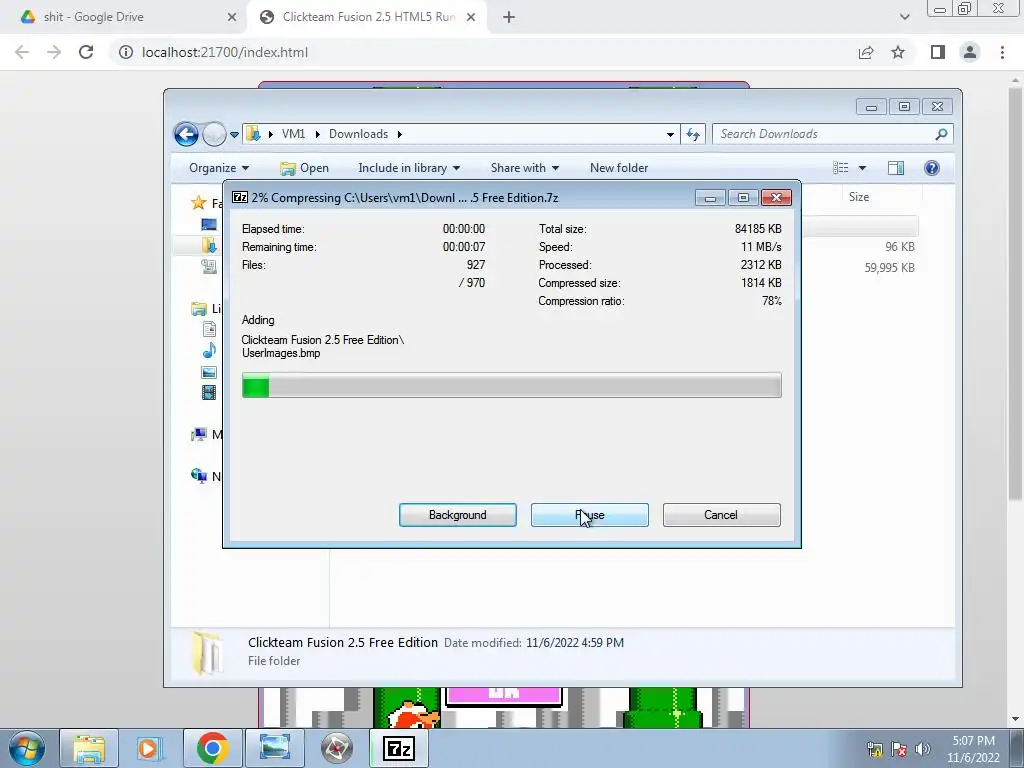Close the Google Drive tab

tap(232, 17)
